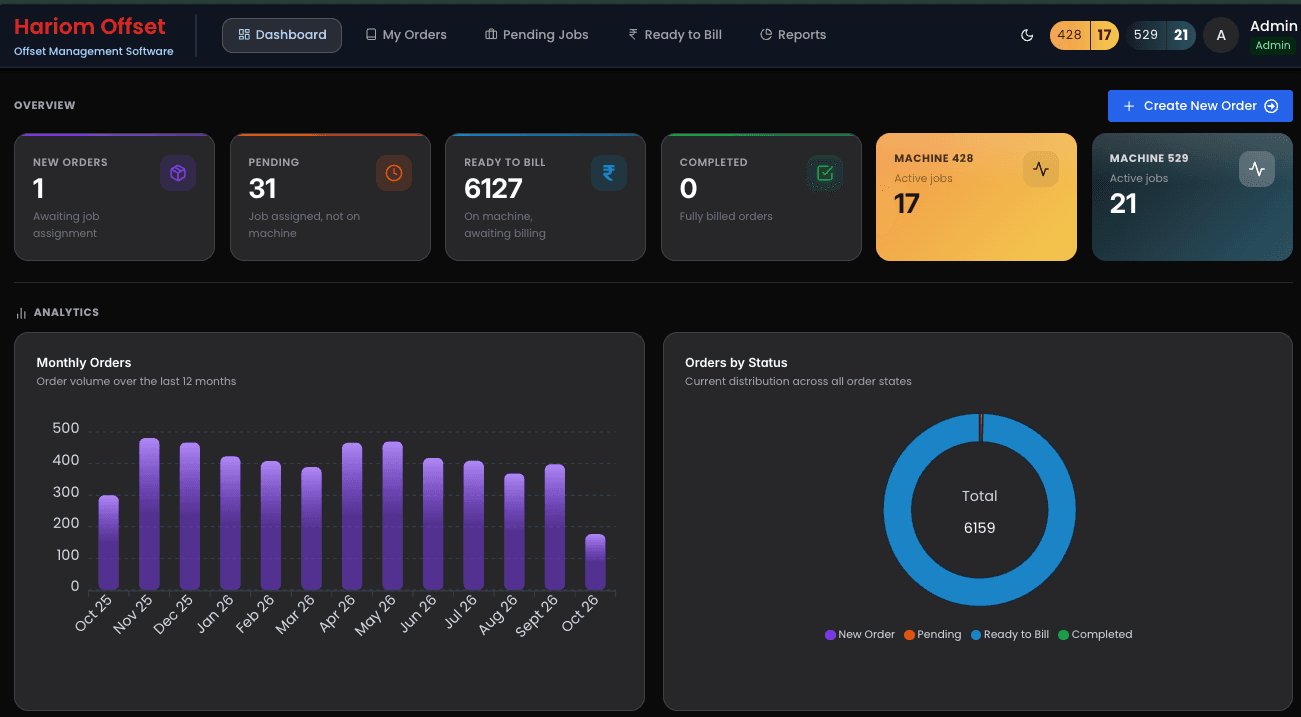The height and width of the screenshot is (717, 1301).
Task: Click the Orders by Status title
Action: [x=736, y=363]
